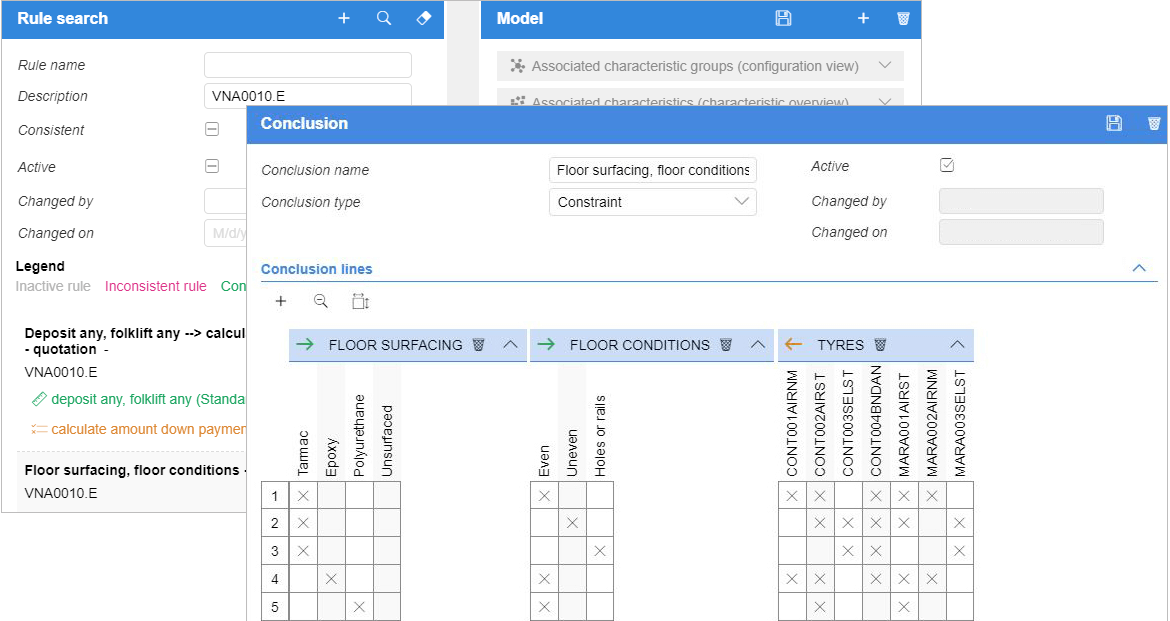This screenshot has width=1170, height=621.
Task: Open the Conclusion type dropdown
Action: [653, 202]
